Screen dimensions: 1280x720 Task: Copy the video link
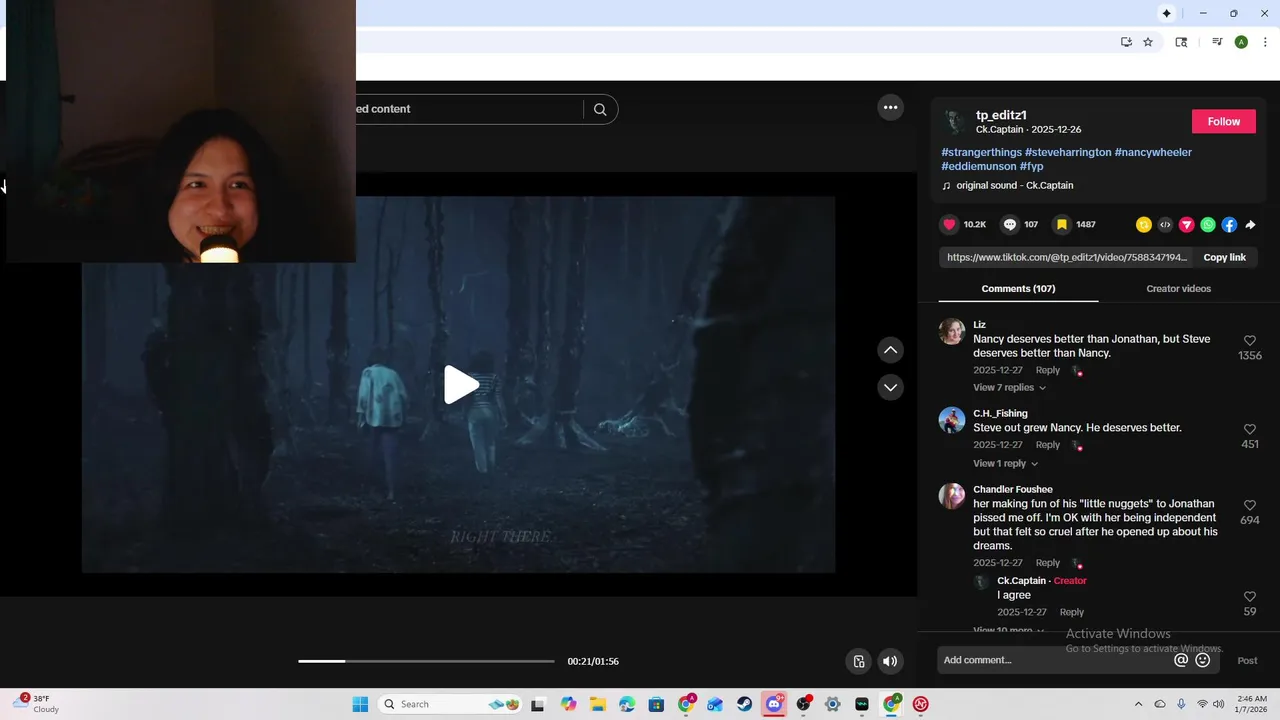pyautogui.click(x=1224, y=257)
